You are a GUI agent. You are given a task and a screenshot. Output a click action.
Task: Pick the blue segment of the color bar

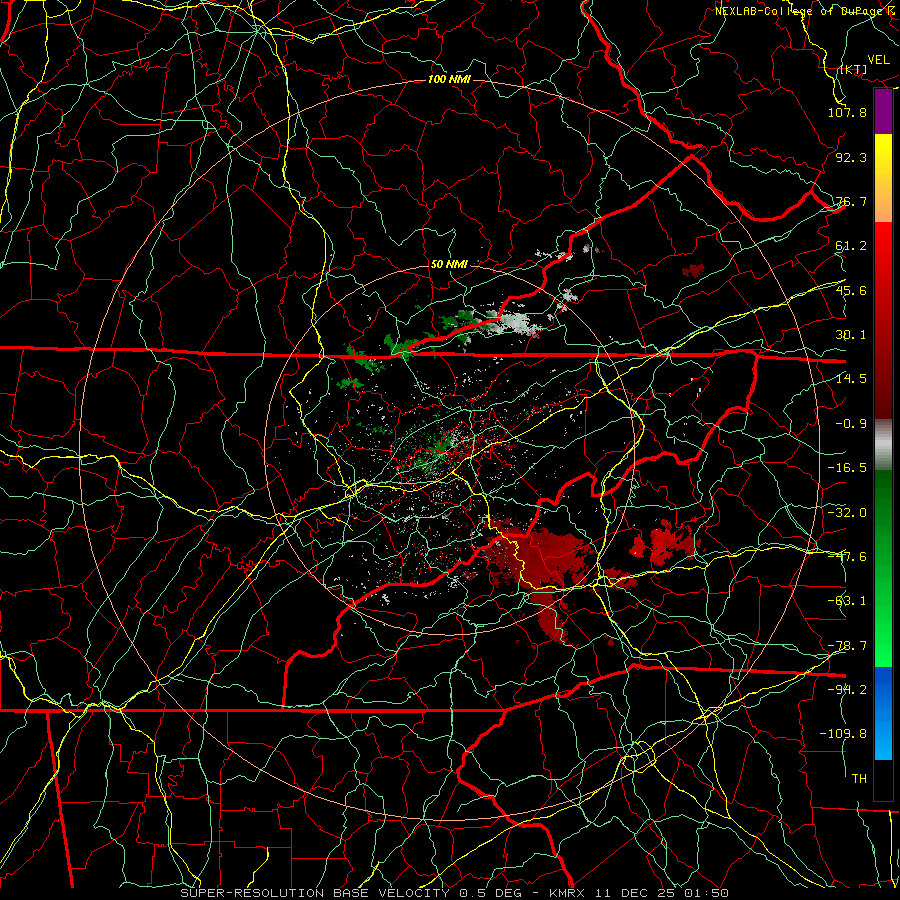point(883,713)
